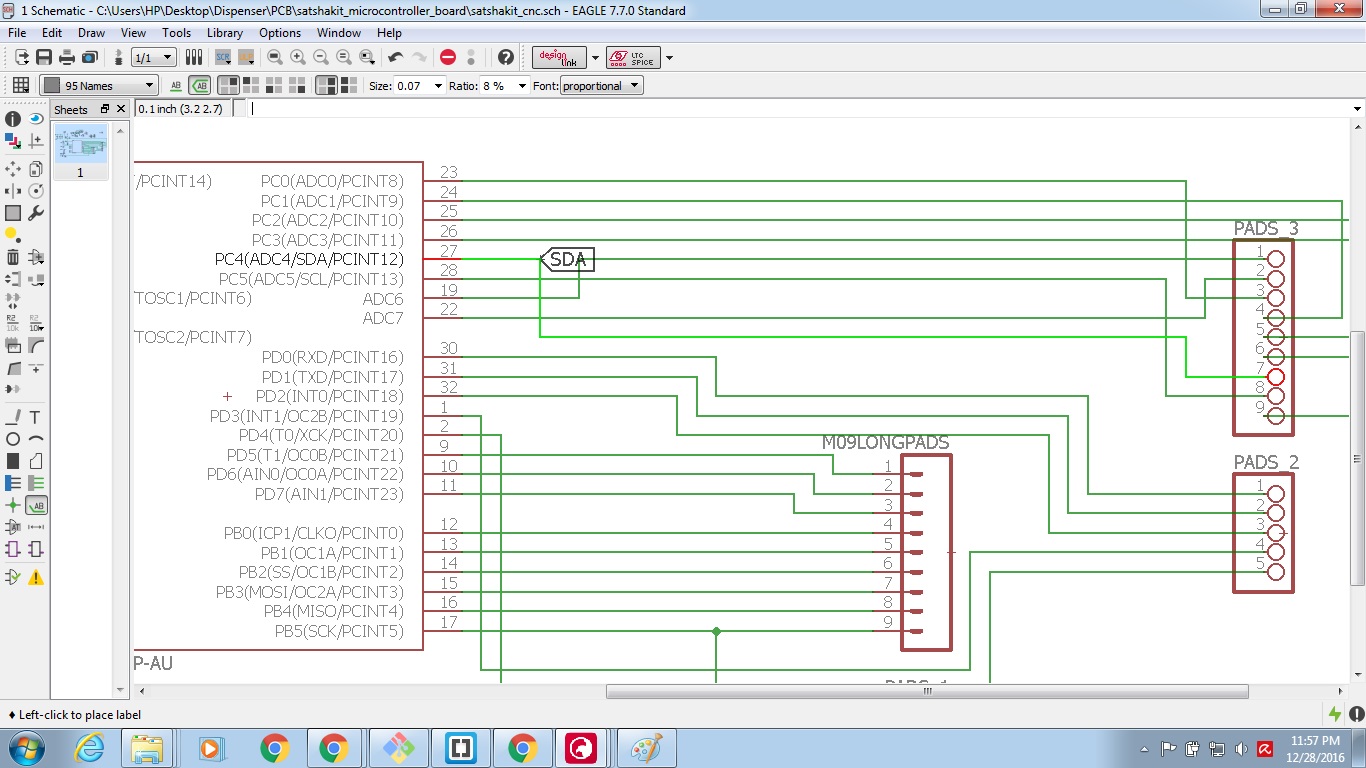Image resolution: width=1366 pixels, height=768 pixels.
Task: Open the Windows Start menu
Action: tap(24, 748)
